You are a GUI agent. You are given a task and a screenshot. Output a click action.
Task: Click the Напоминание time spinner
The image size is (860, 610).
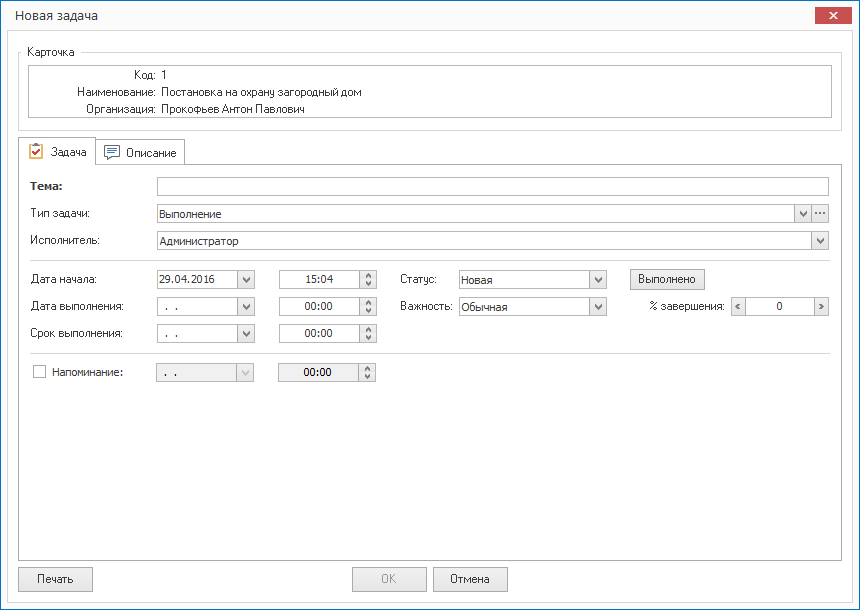coord(367,372)
